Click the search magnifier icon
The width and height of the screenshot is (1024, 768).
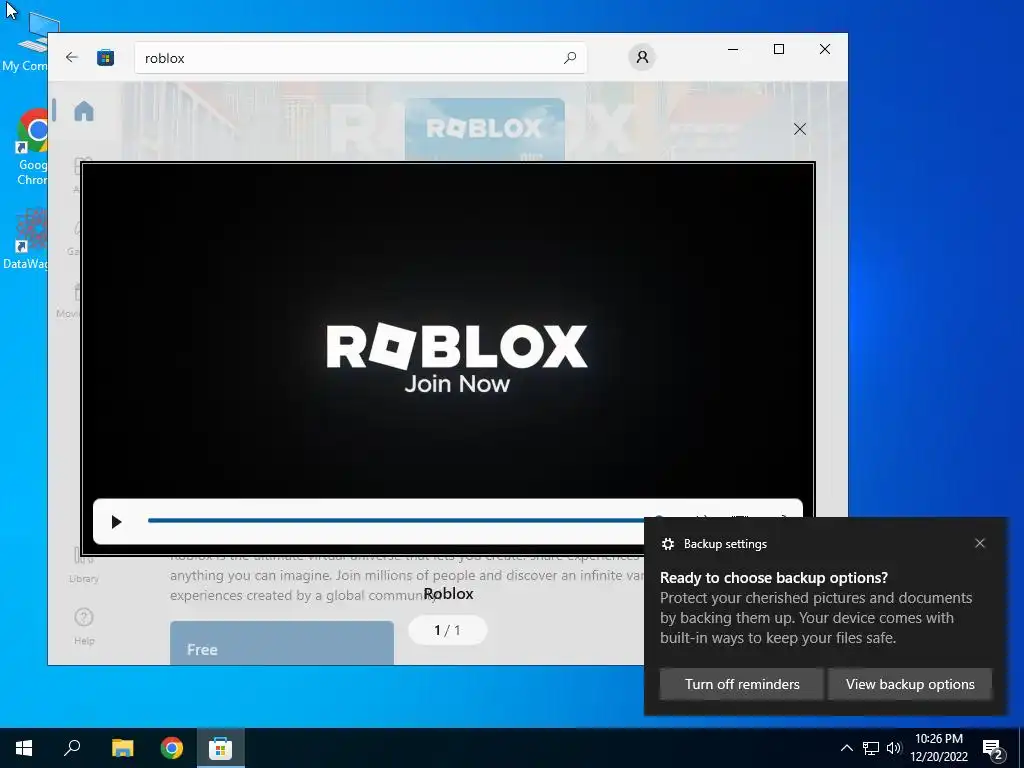tap(570, 57)
